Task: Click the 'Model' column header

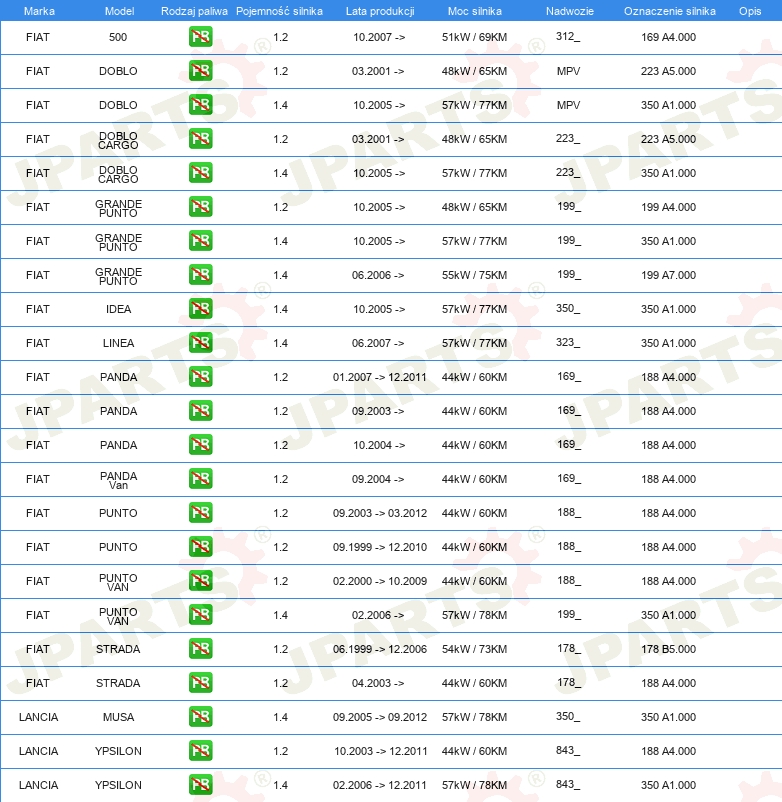Action: [x=119, y=11]
